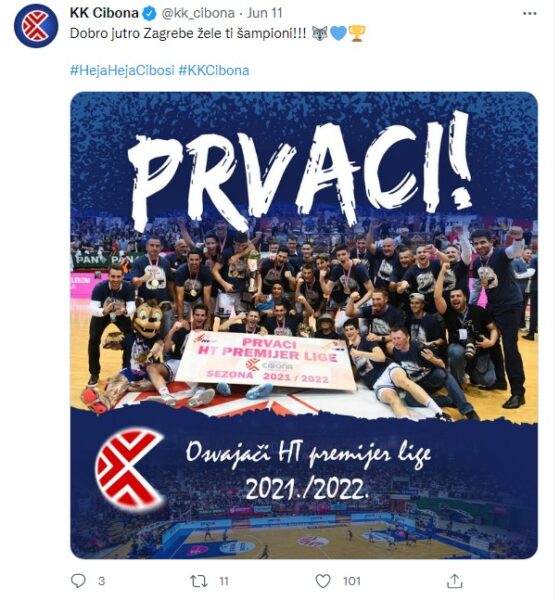View the retweet count of 11
Viewport: 560px width, 600px height.
224,581
